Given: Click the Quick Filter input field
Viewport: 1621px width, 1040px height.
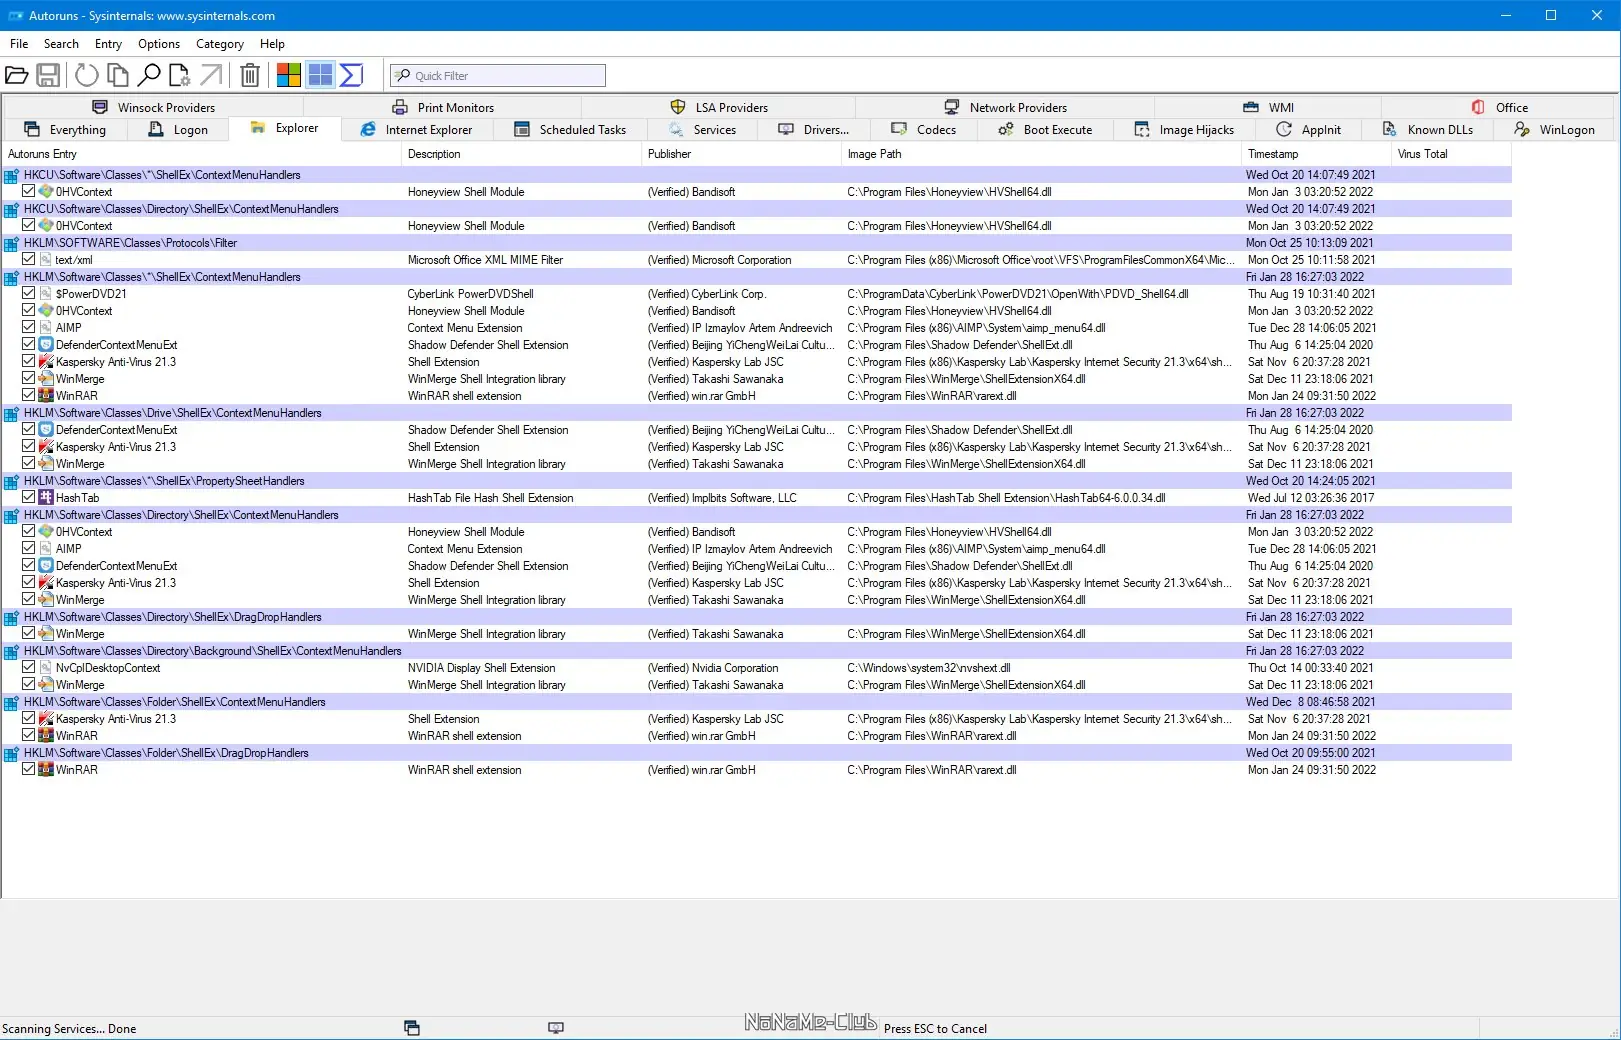Looking at the screenshot, I should [498, 75].
